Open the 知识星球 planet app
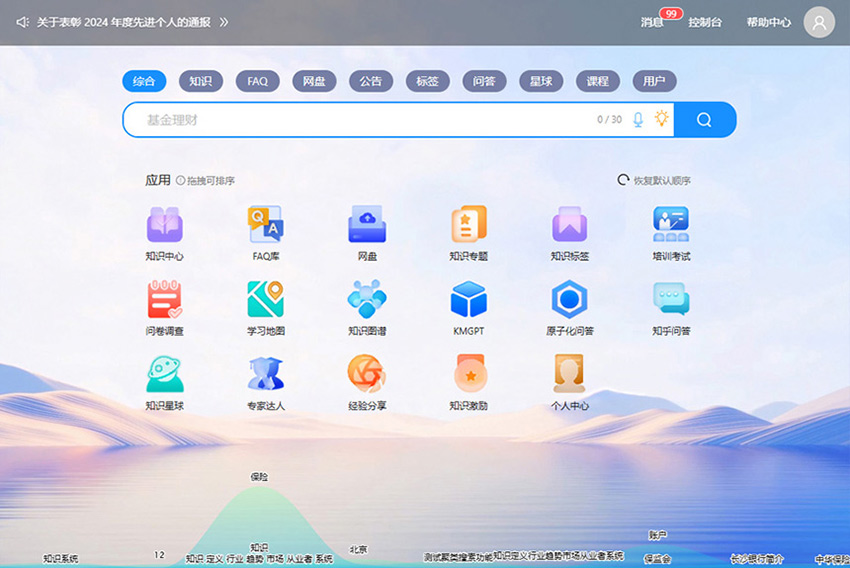The width and height of the screenshot is (850, 568). (164, 373)
